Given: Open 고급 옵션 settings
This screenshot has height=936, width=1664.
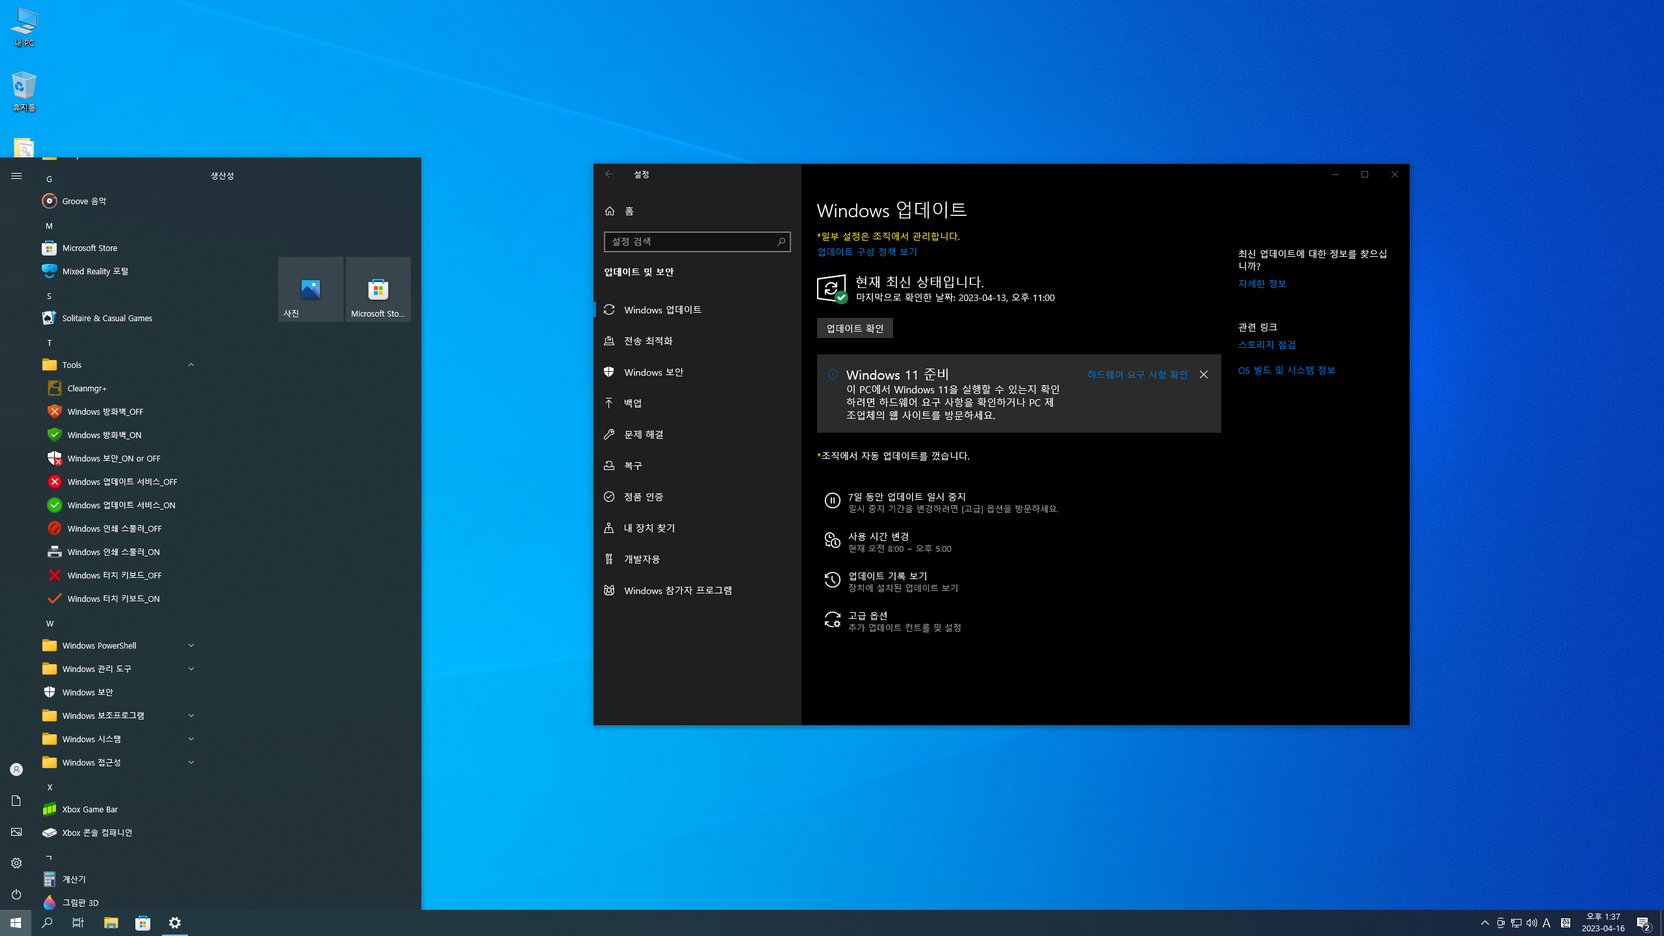Looking at the screenshot, I should [892, 621].
